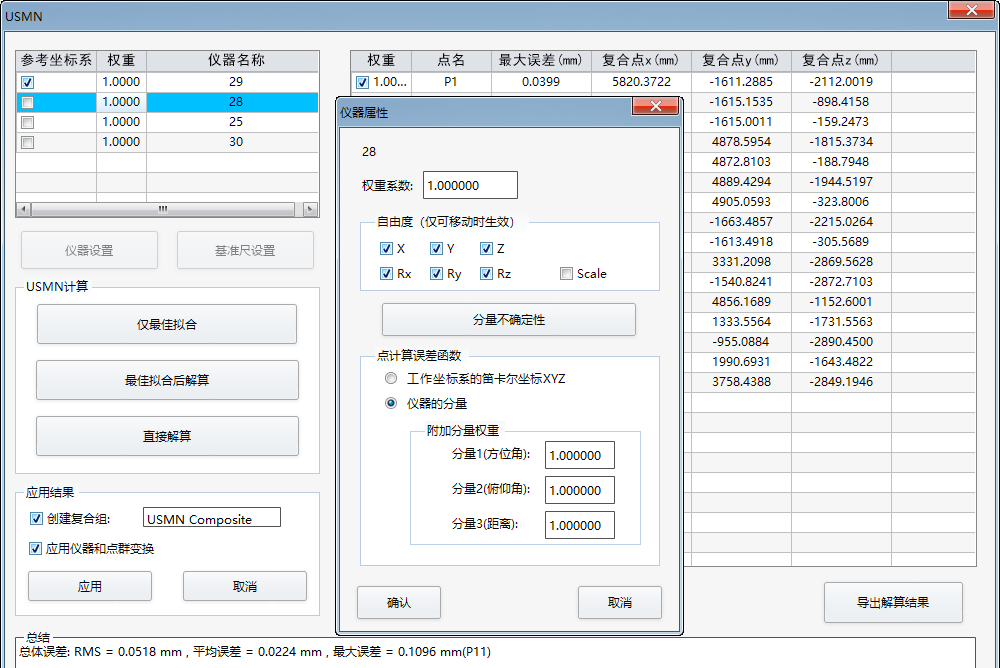Viewport: 1000px width, 668px height.
Task: Click the 分量不确定性 button
Action: pos(508,320)
